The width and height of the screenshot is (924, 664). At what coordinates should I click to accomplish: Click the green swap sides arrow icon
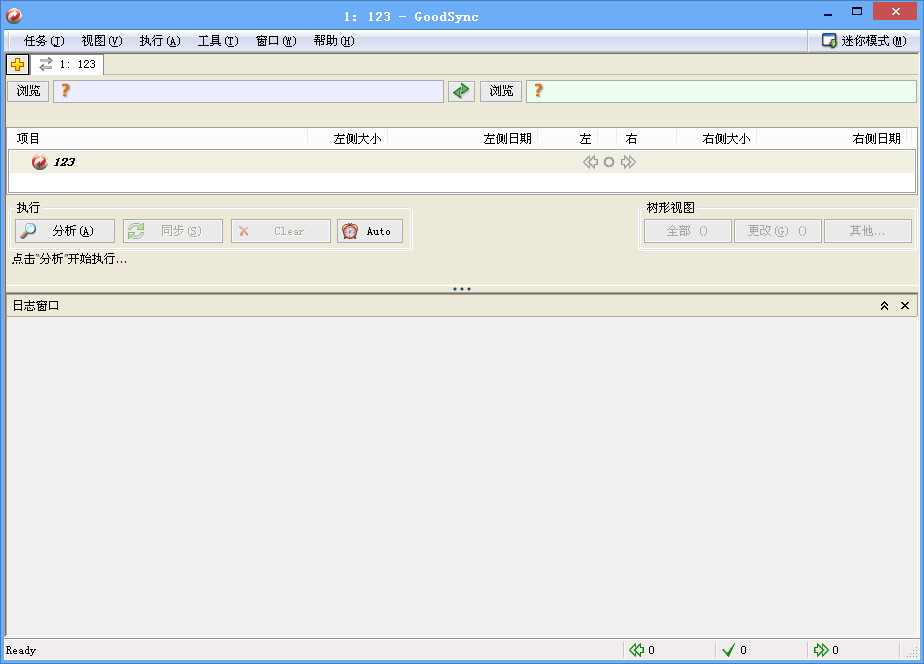click(x=461, y=91)
